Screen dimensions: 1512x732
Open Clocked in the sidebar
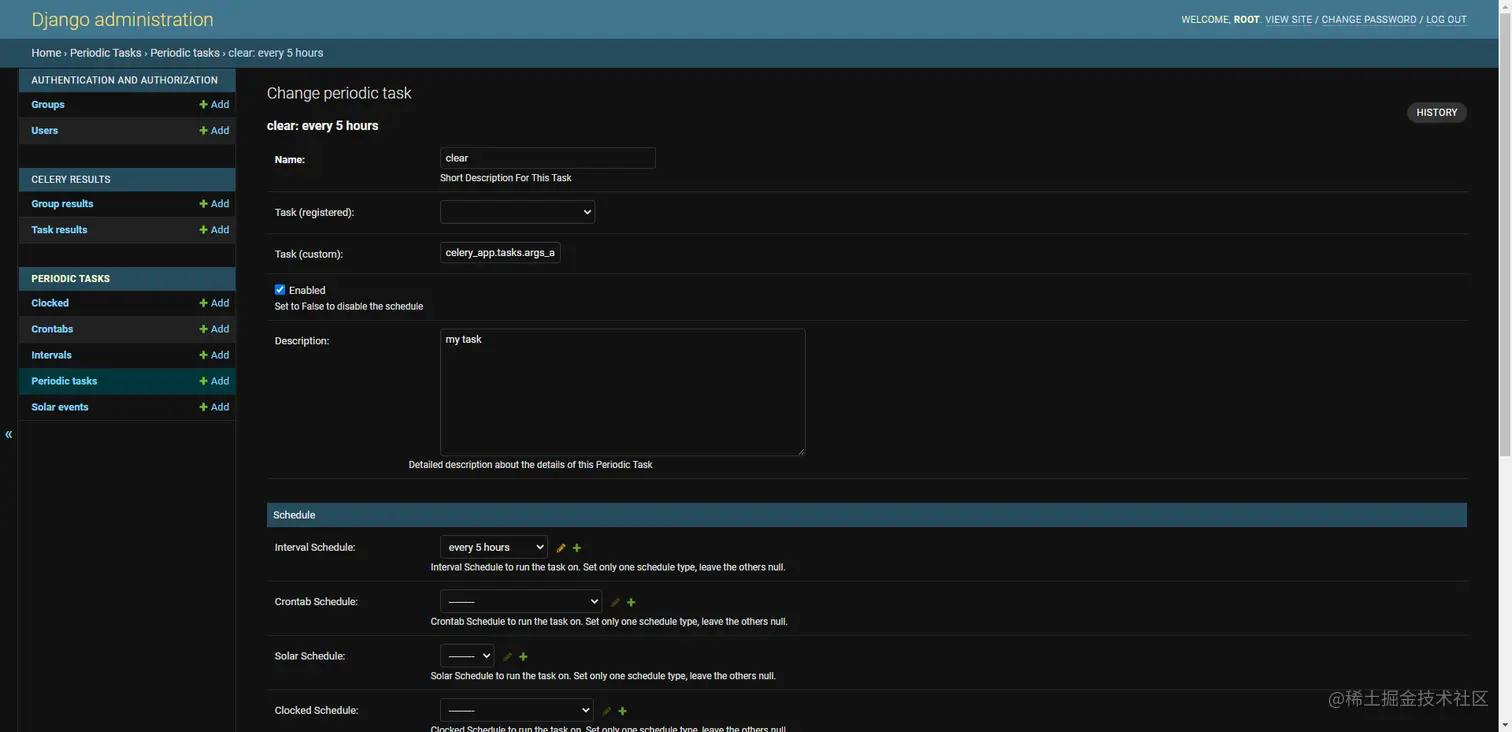(x=50, y=303)
